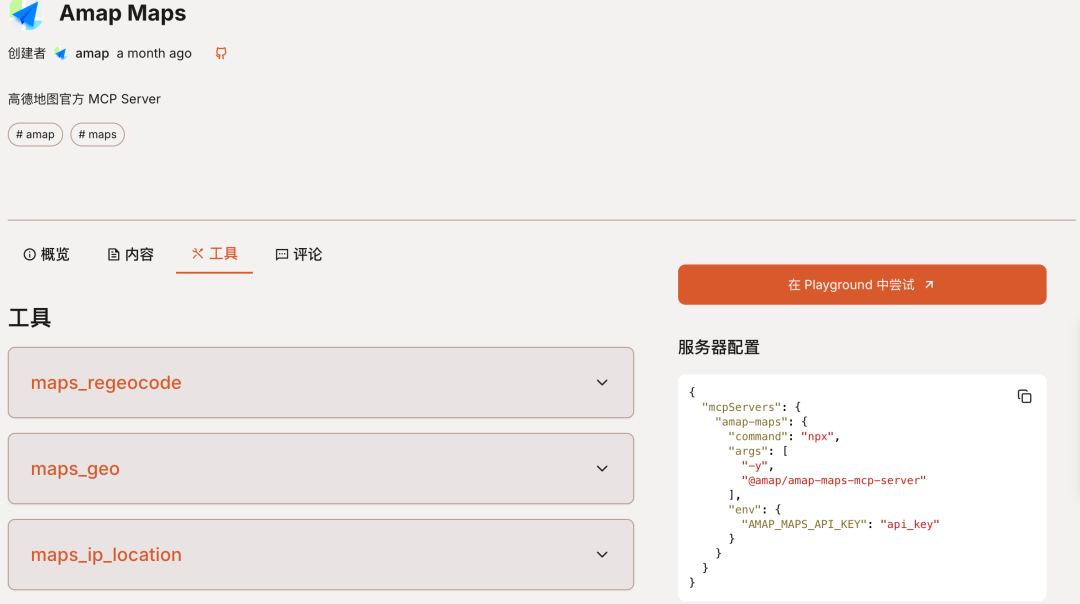Click the maps_geo tool name
The width and height of the screenshot is (1080, 604).
pyautogui.click(x=75, y=469)
